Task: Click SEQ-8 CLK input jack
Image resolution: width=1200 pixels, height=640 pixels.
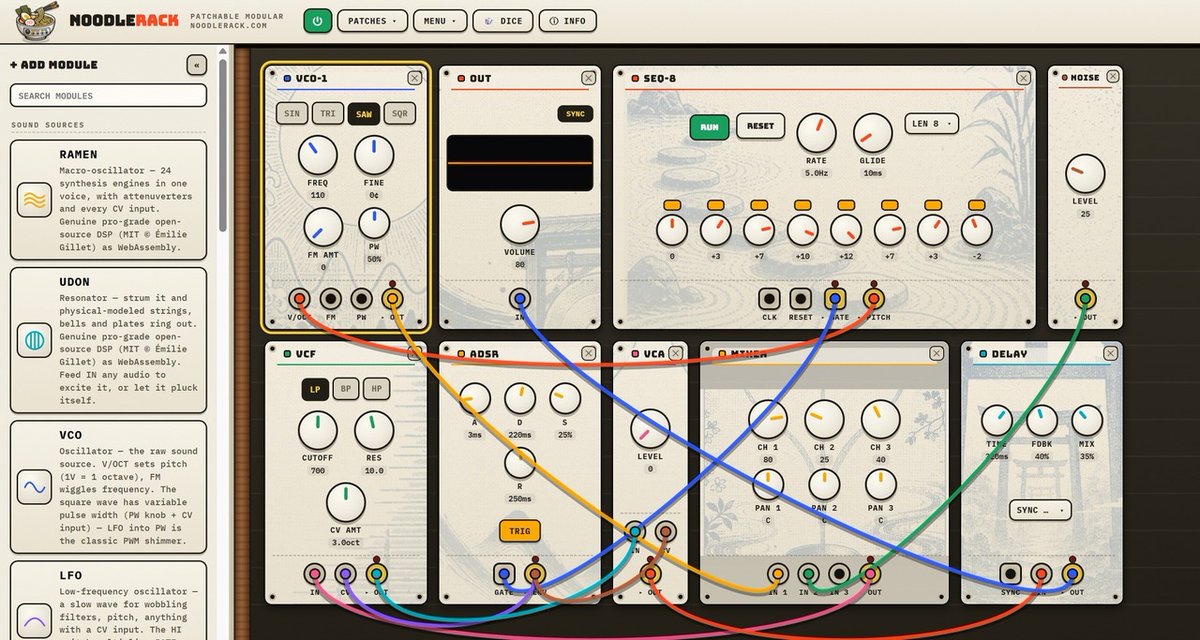Action: coord(769,298)
